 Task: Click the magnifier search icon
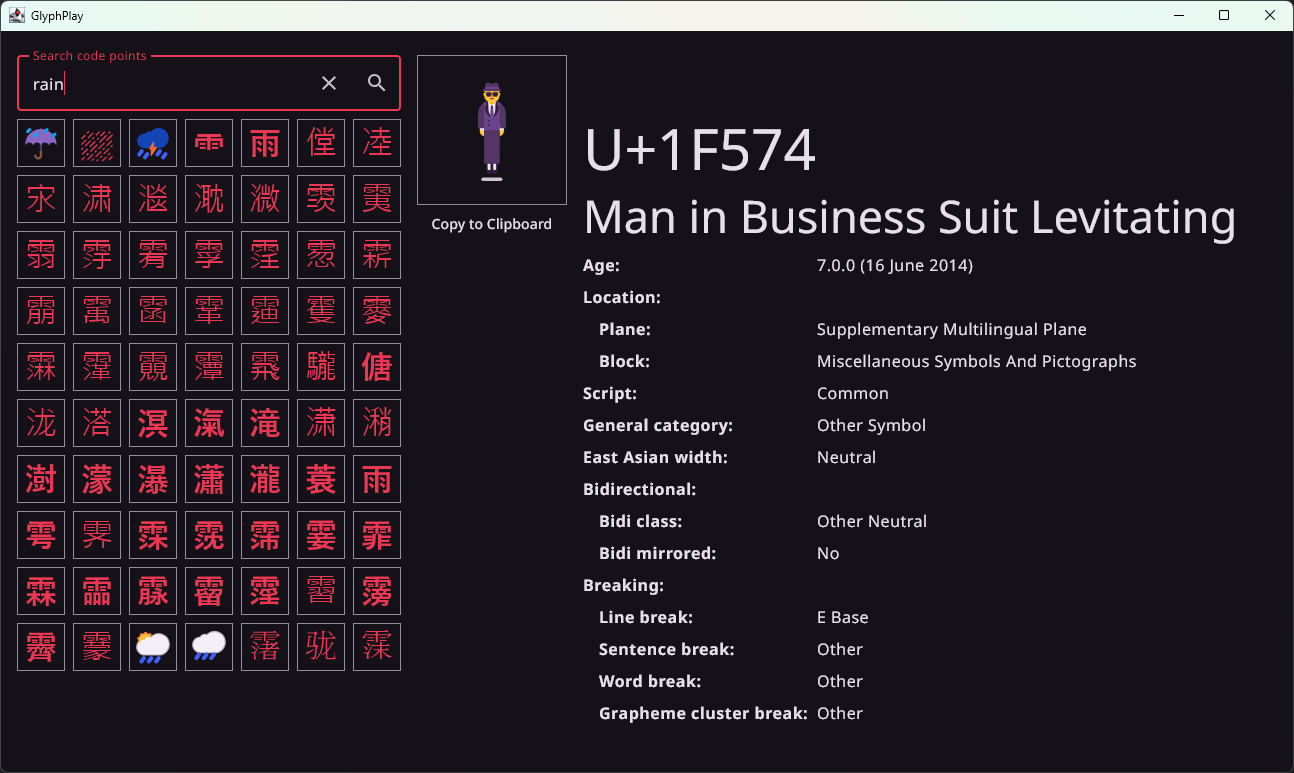[x=376, y=83]
